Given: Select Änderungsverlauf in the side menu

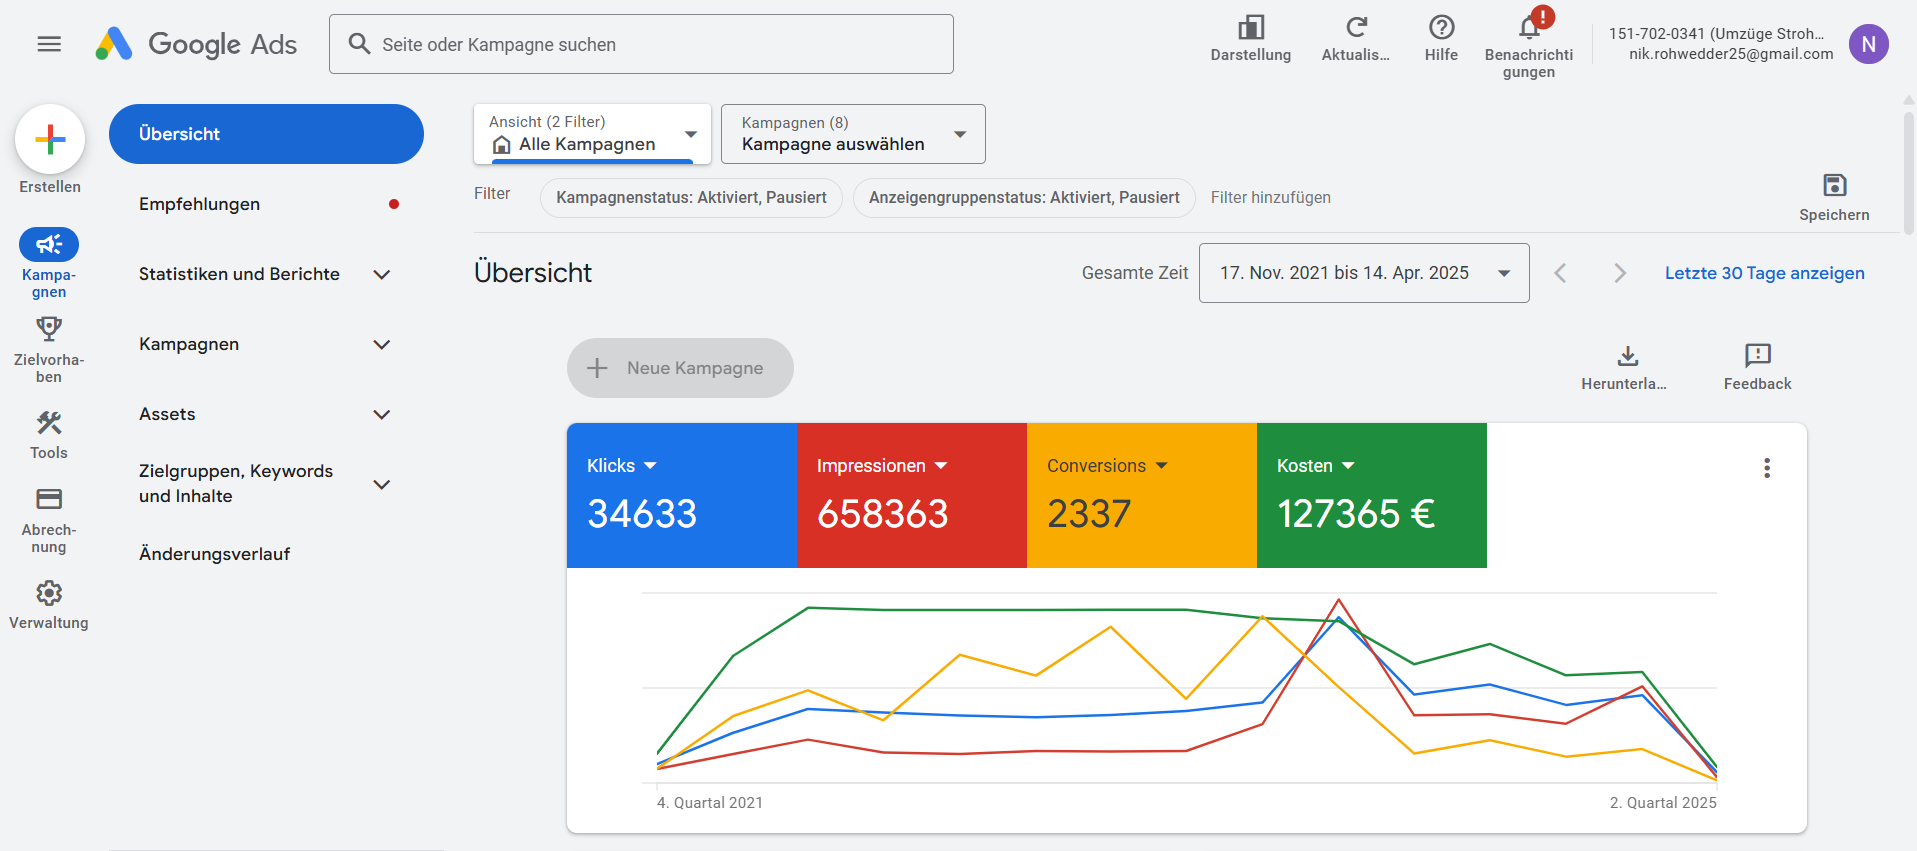Looking at the screenshot, I should point(215,554).
